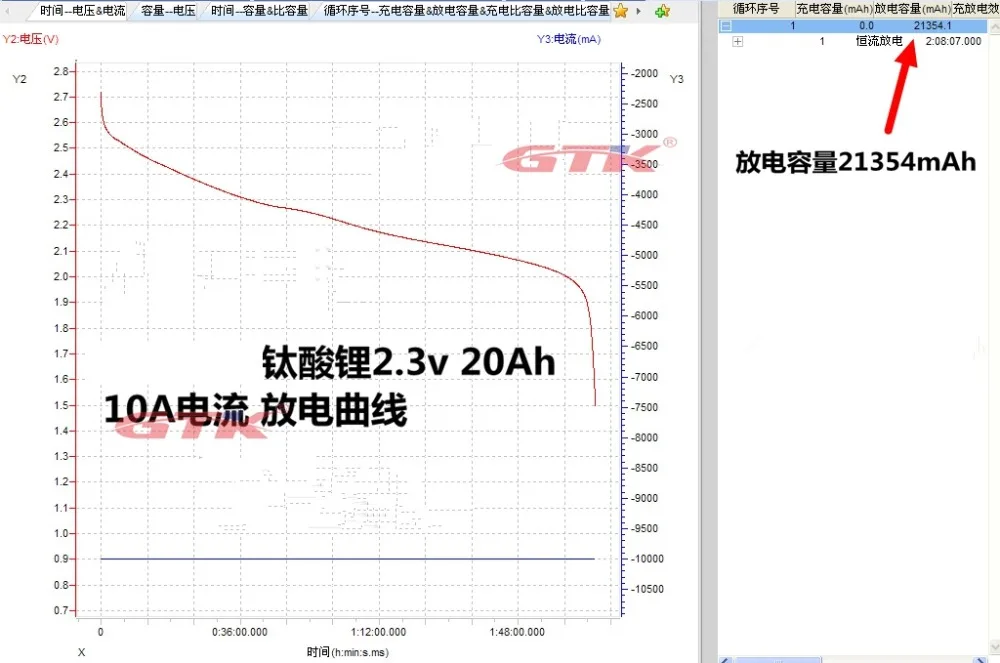Image resolution: width=1000 pixels, height=663 pixels.
Task: Click the Y2:电压(V) axis legend
Action: coord(31,39)
